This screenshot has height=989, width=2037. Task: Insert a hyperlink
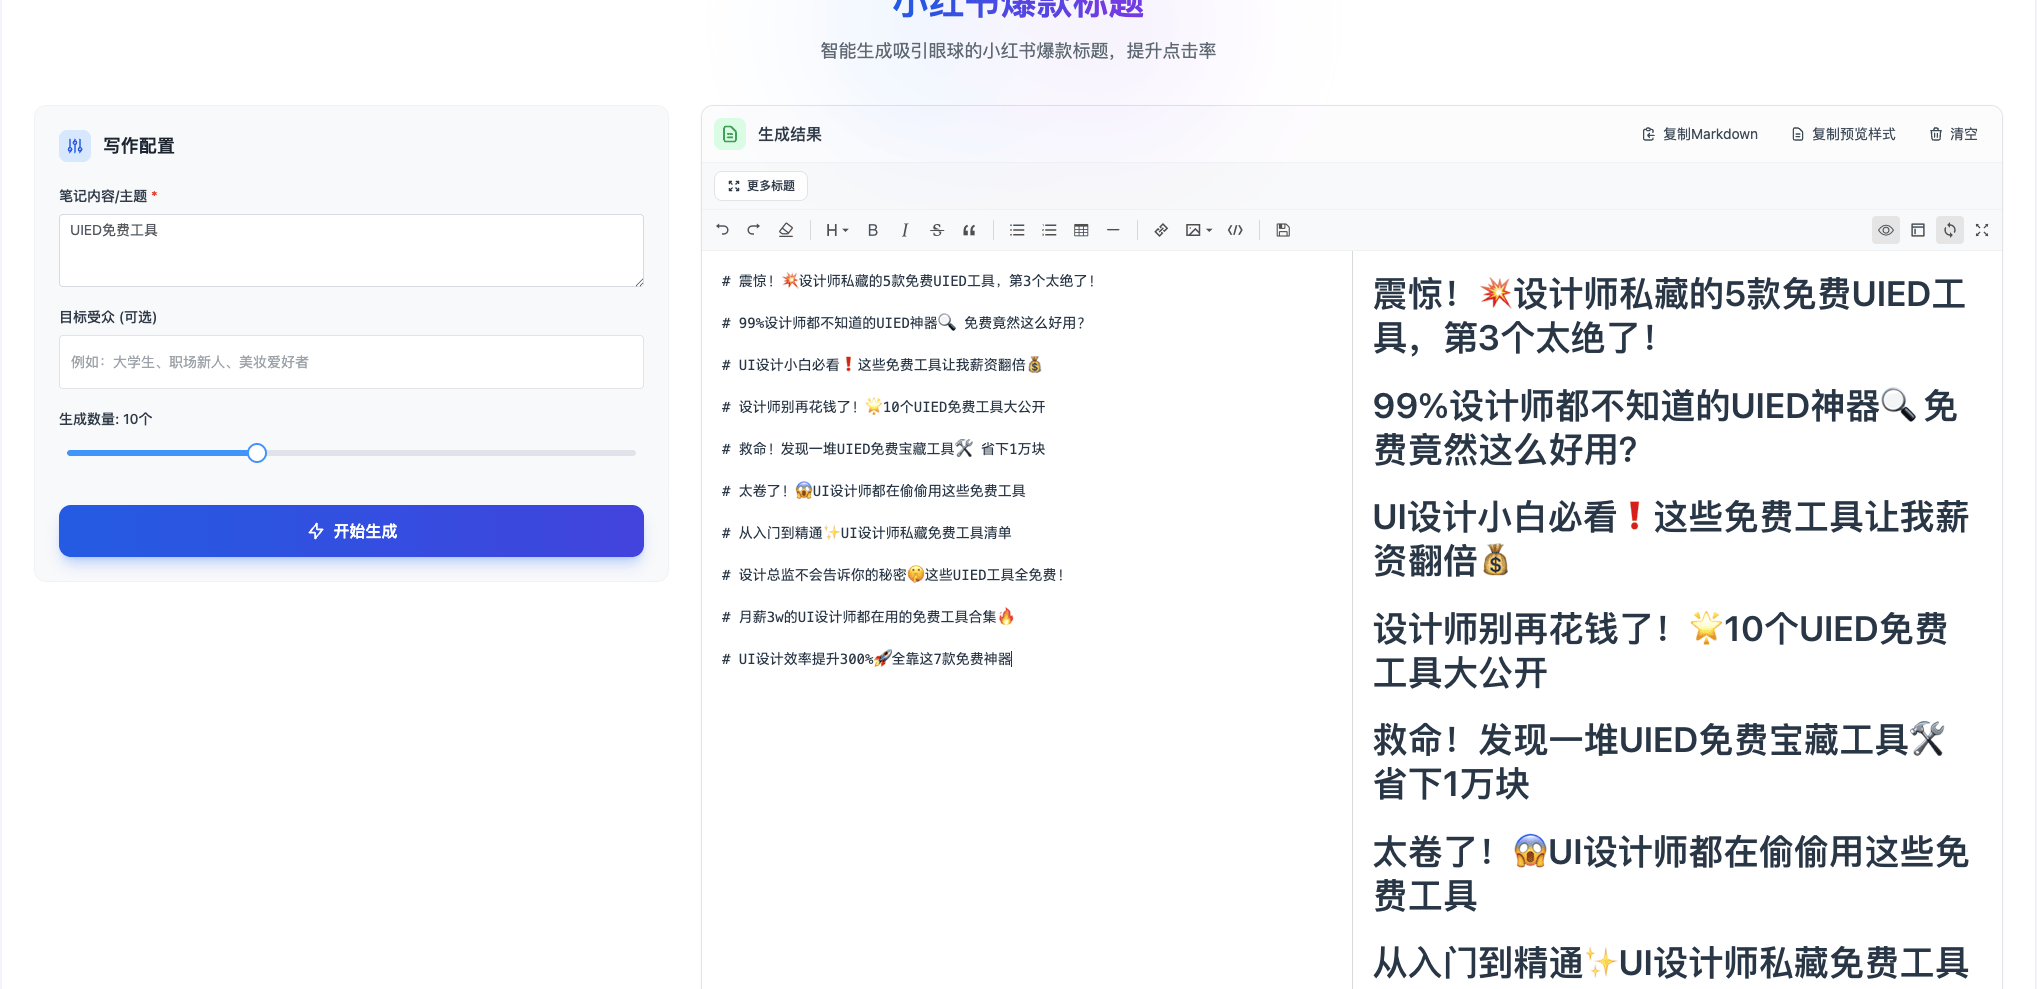tap(1161, 230)
